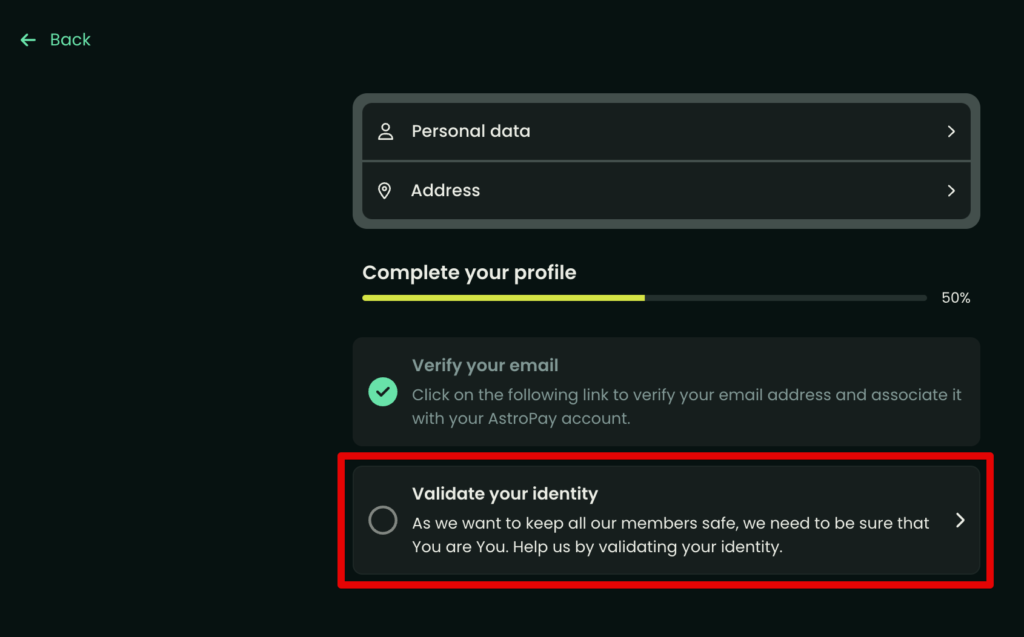The width and height of the screenshot is (1024, 637).
Task: Go Back using the text link
Action: tap(70, 40)
